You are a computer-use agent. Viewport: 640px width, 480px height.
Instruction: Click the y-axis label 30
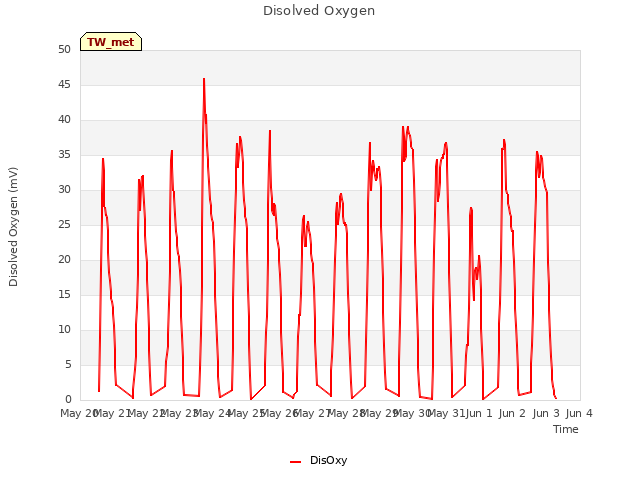tap(64, 189)
